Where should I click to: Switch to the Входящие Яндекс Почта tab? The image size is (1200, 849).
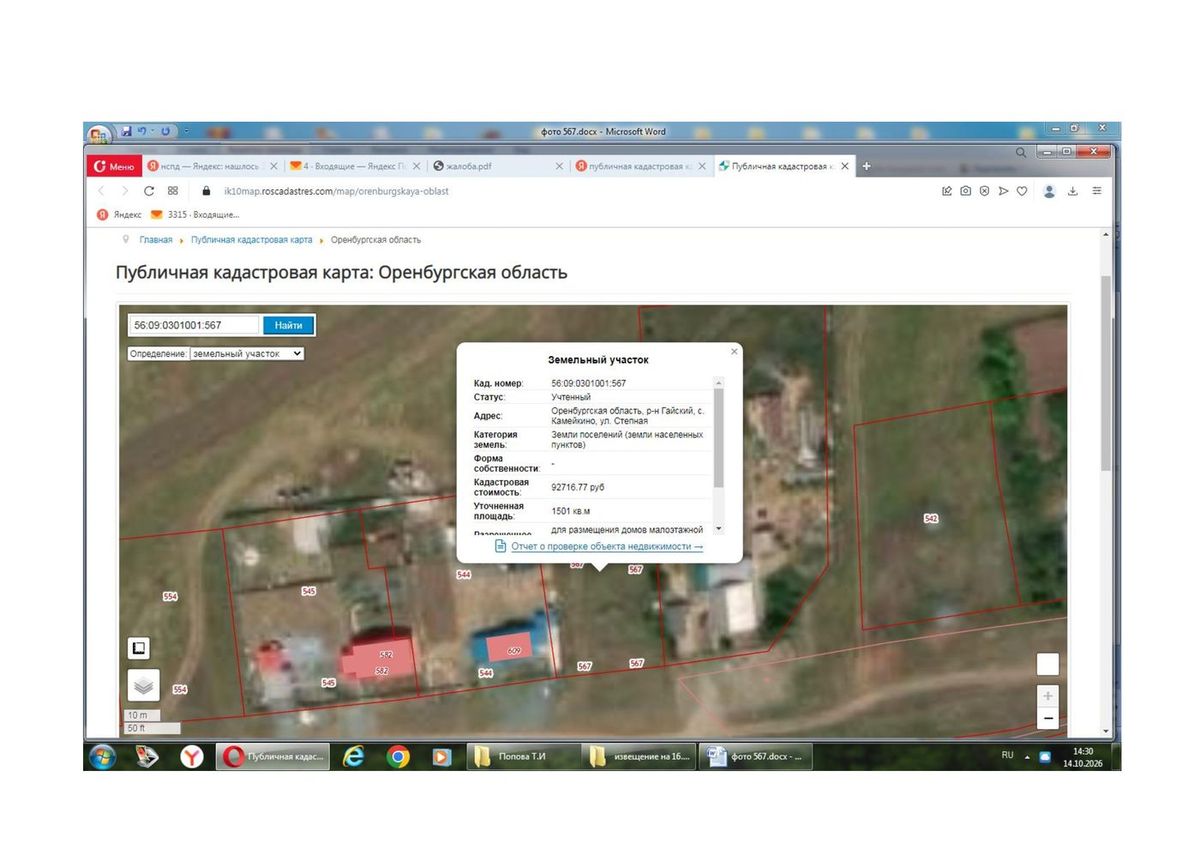[355, 166]
